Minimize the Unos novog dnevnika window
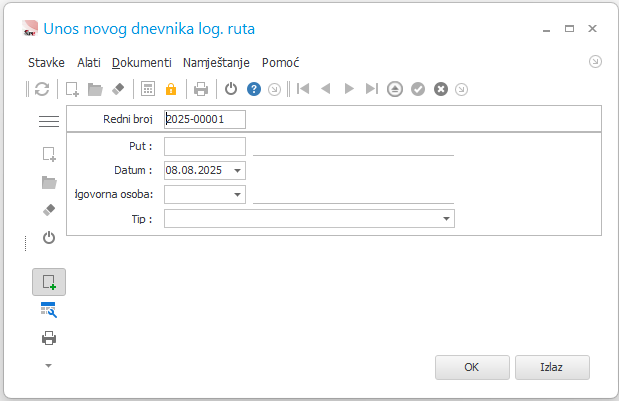This screenshot has height=401, width=619. coord(546,29)
